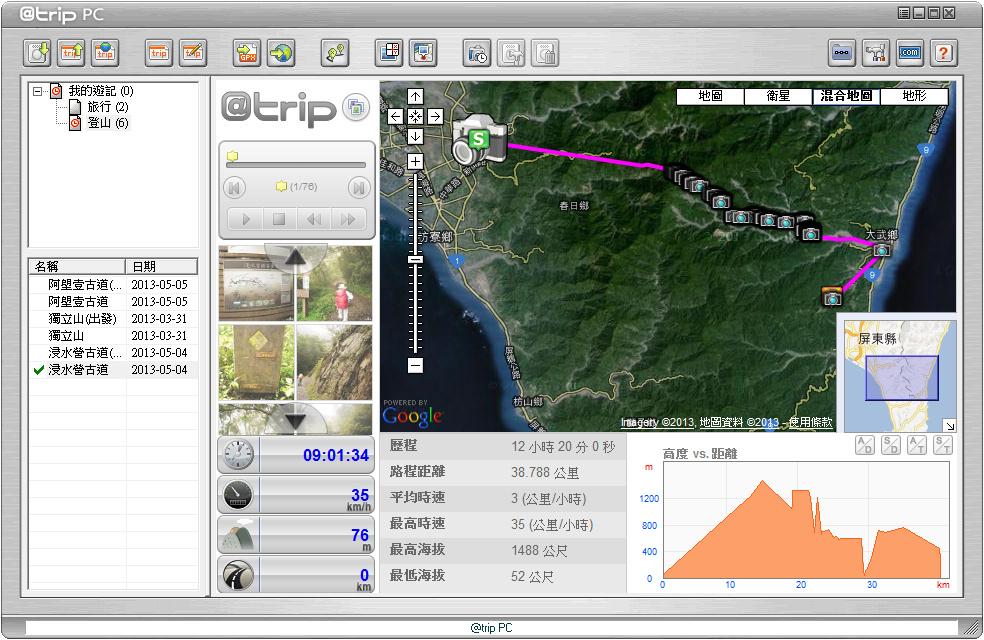Open the trail map sign photo thumbnail
Screen dimensions: 984x640
coord(257,283)
